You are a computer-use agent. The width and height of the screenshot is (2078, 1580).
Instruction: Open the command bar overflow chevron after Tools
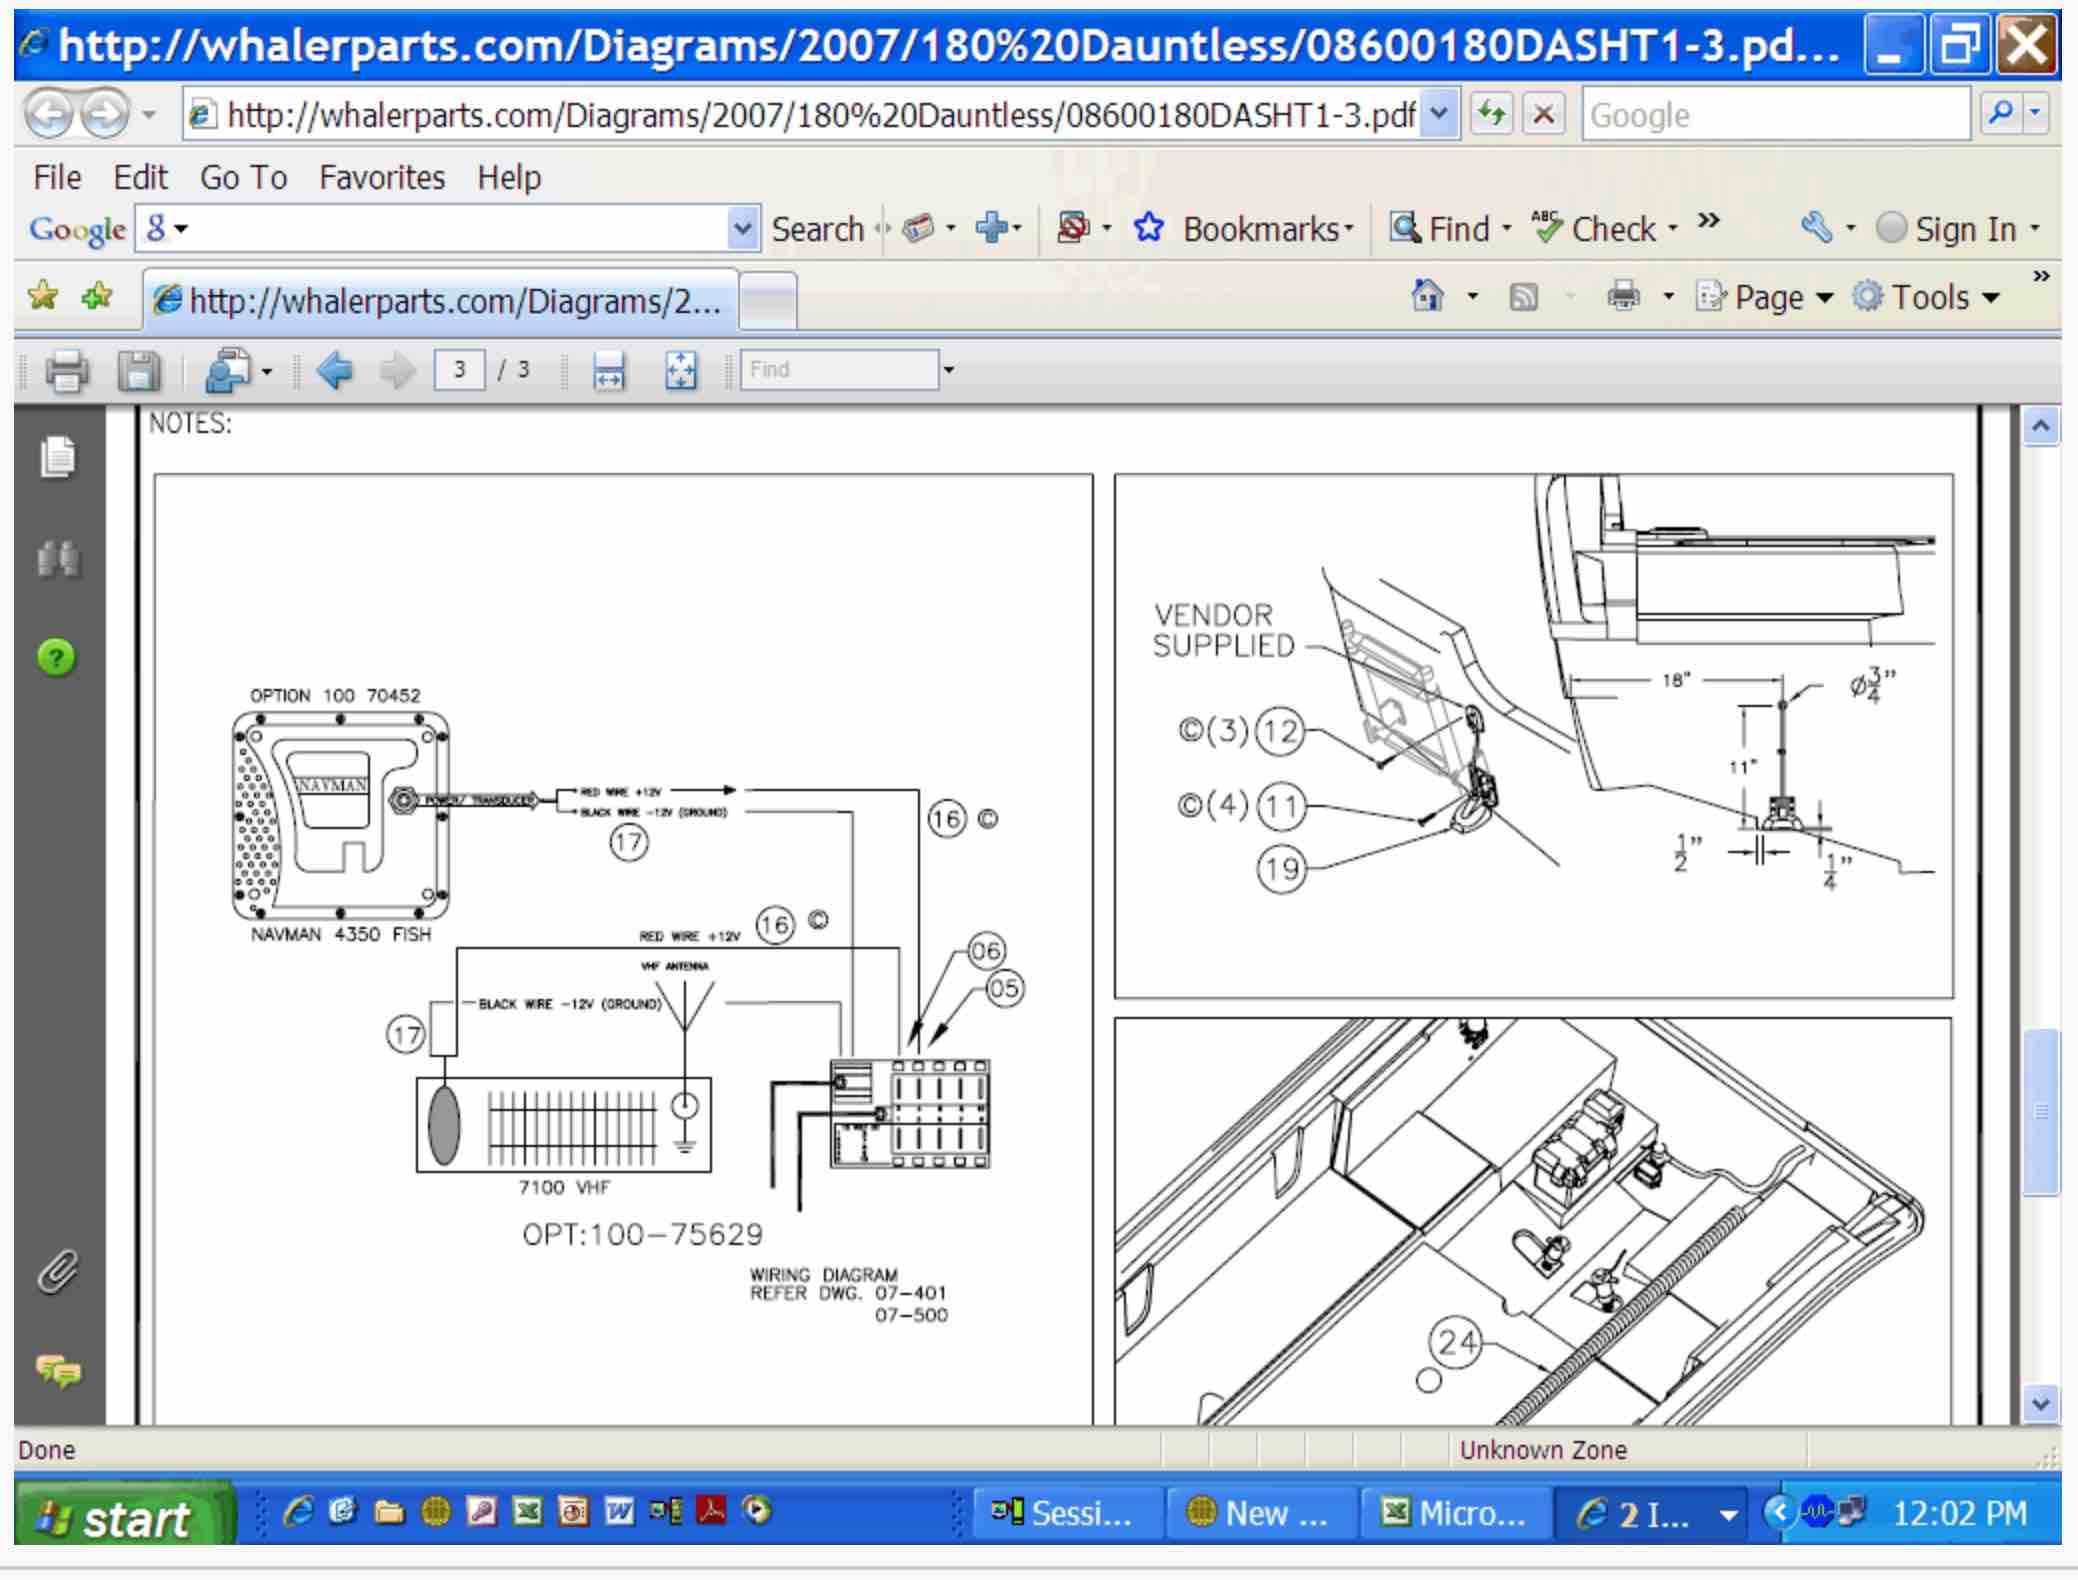point(2041,276)
